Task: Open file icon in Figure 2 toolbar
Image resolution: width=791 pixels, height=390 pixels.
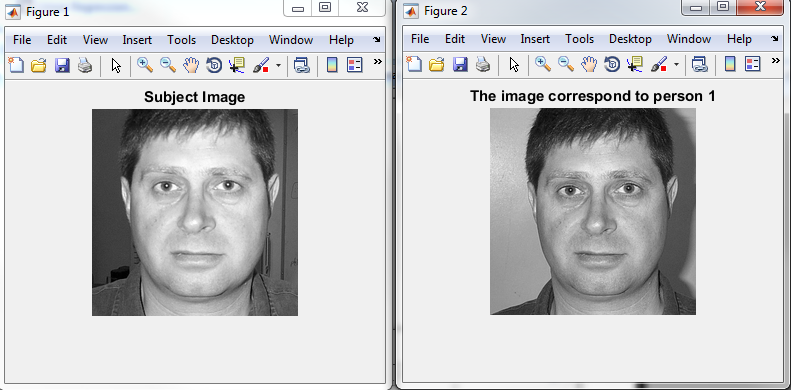Action: click(x=436, y=64)
